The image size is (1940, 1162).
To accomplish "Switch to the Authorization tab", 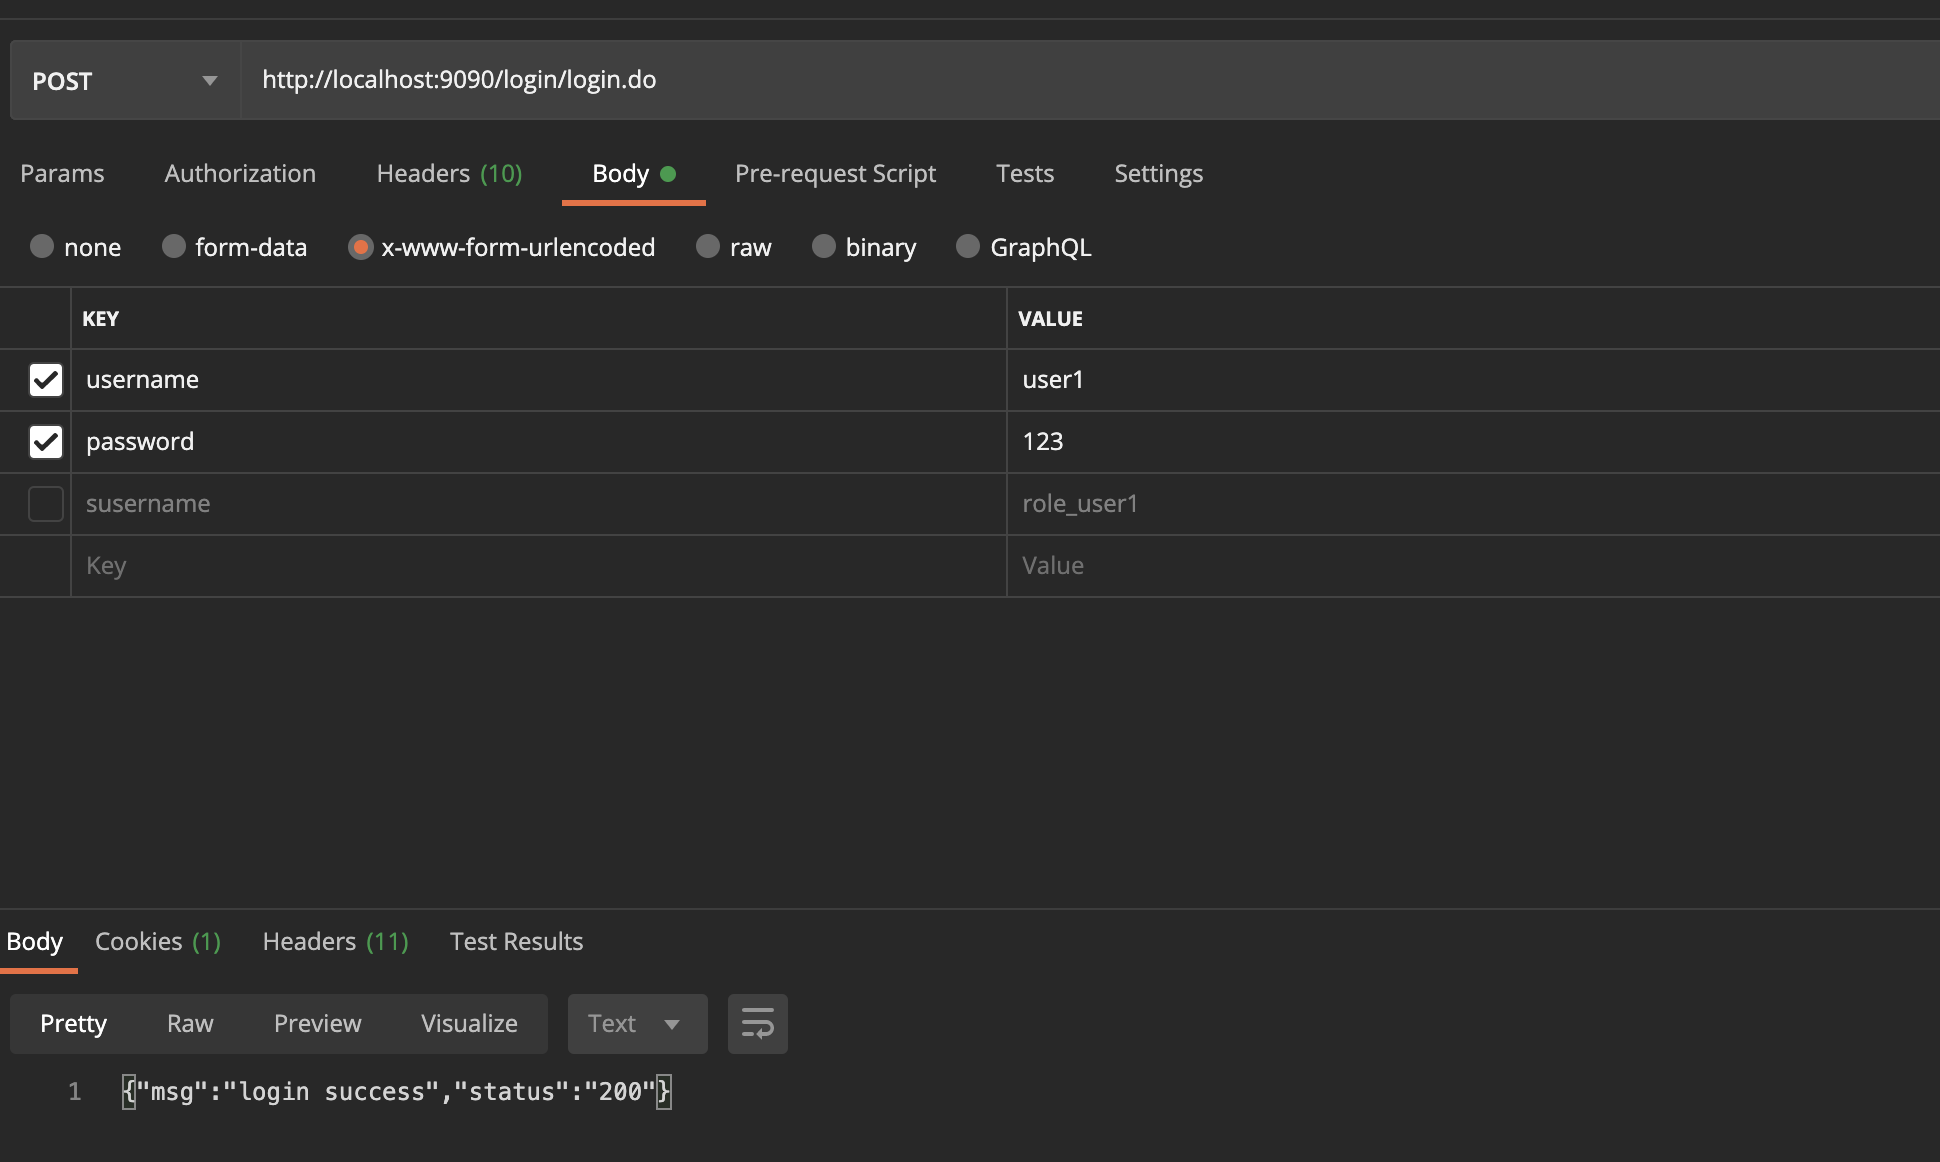I will coord(240,173).
